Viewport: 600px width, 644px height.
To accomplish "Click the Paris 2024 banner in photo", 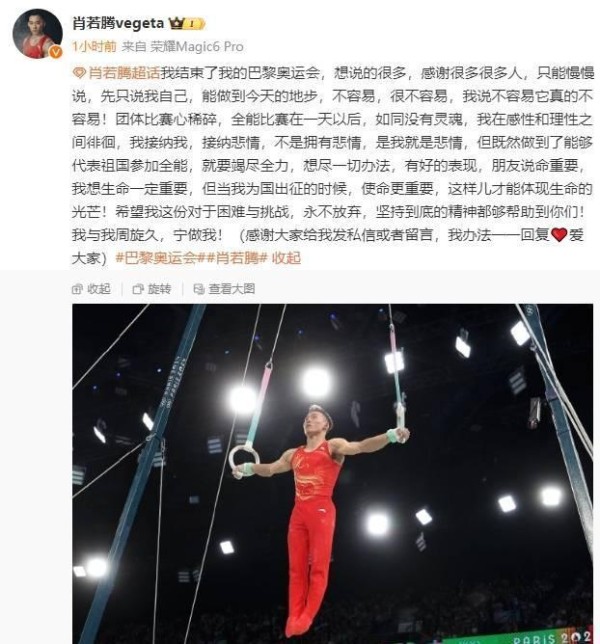I will 517,635.
